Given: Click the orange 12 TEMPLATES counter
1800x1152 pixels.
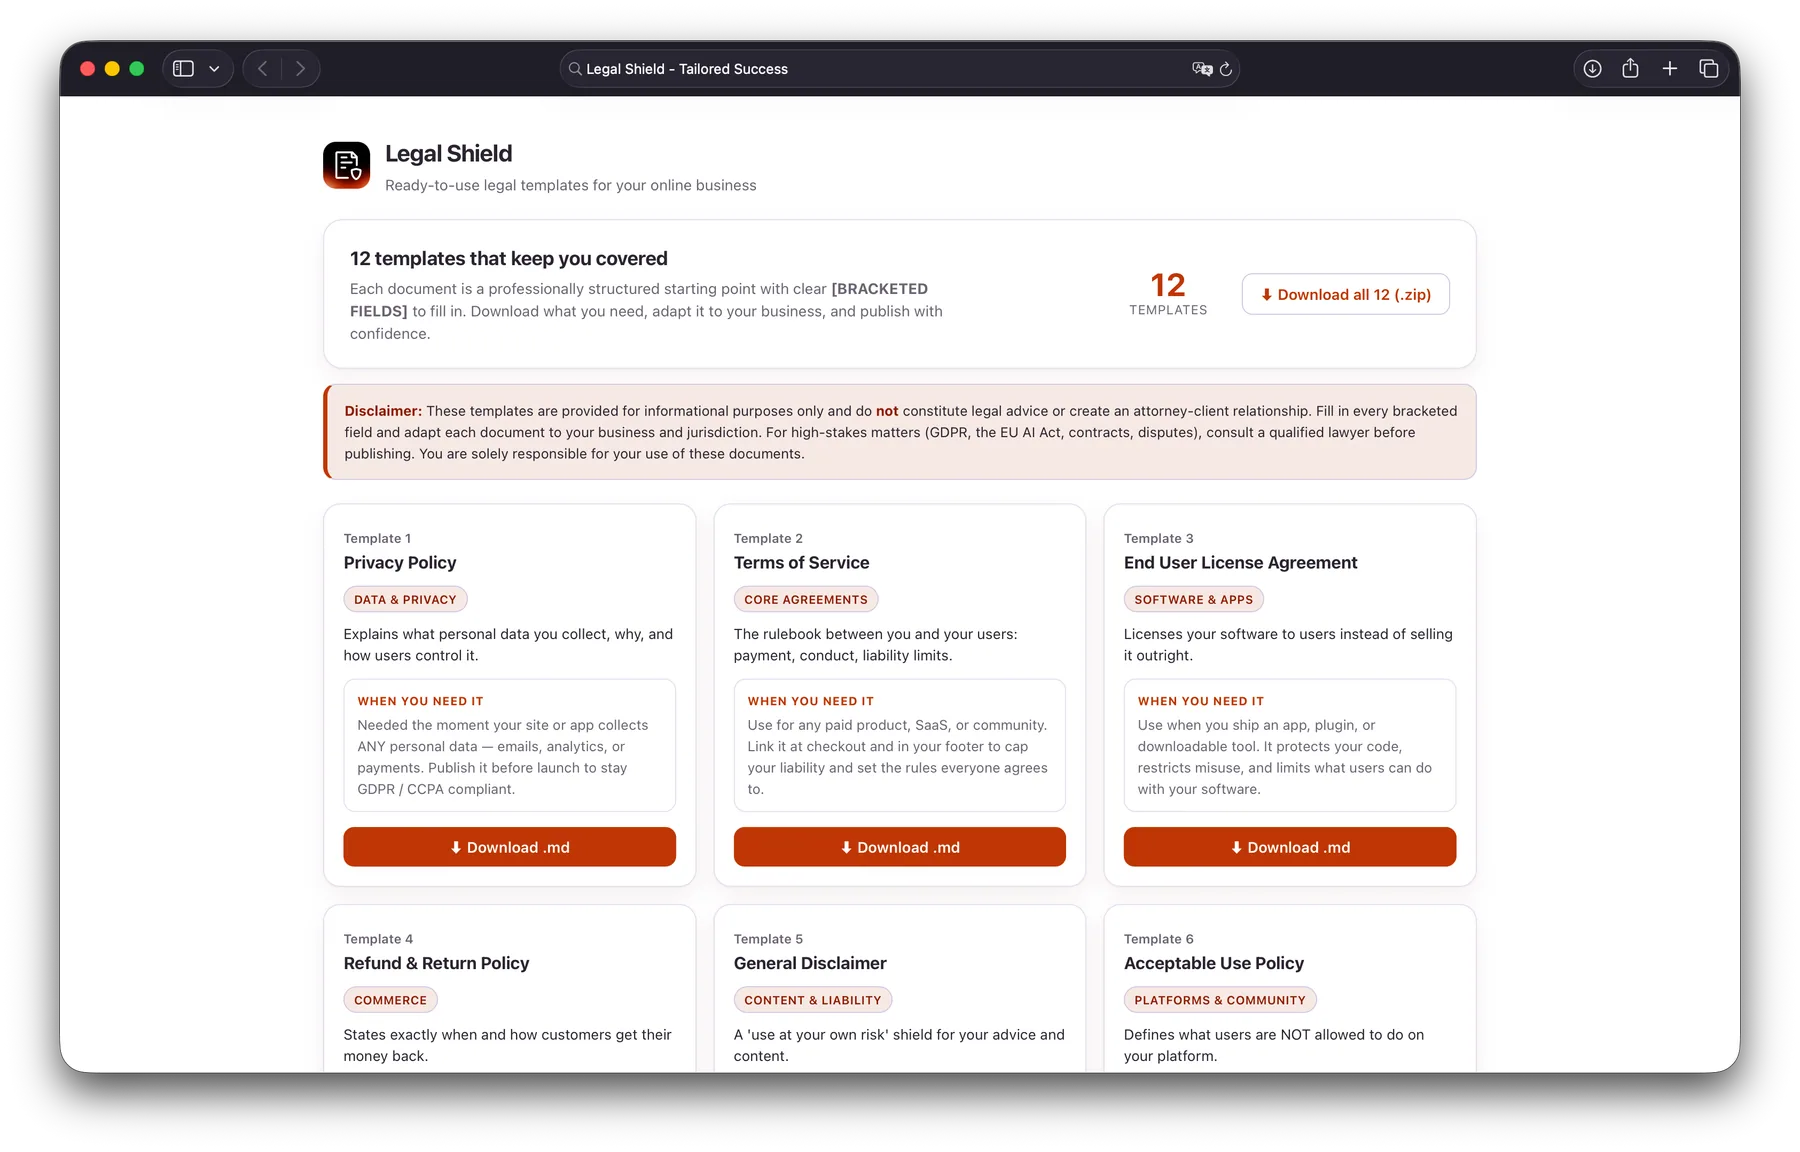Looking at the screenshot, I should click(1168, 294).
